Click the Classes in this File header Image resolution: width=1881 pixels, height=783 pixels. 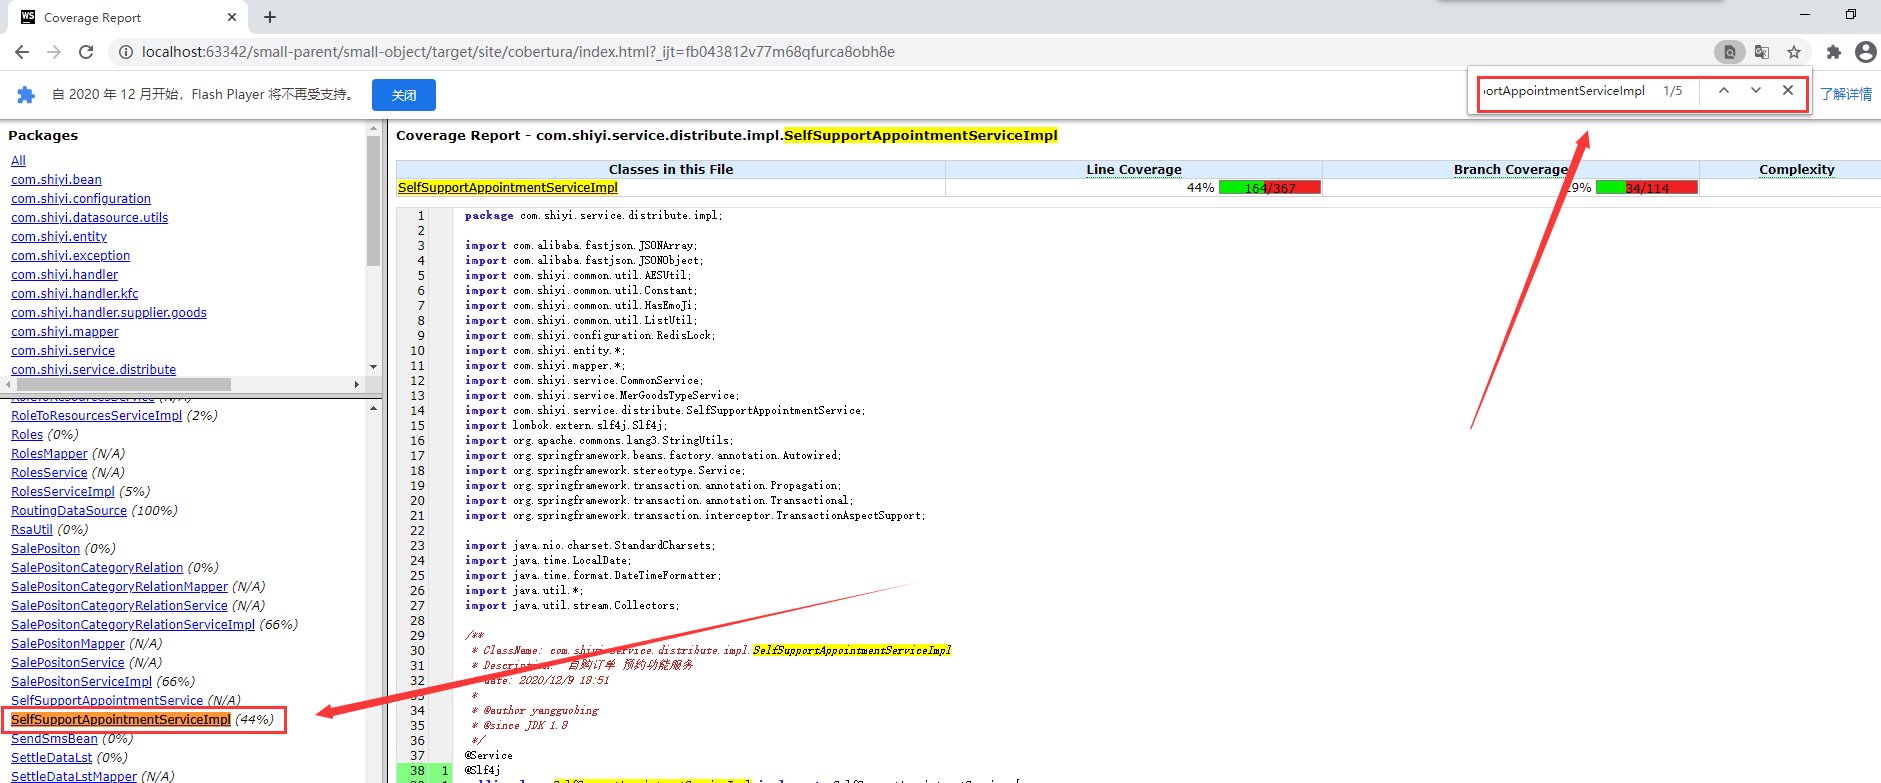[x=671, y=170]
